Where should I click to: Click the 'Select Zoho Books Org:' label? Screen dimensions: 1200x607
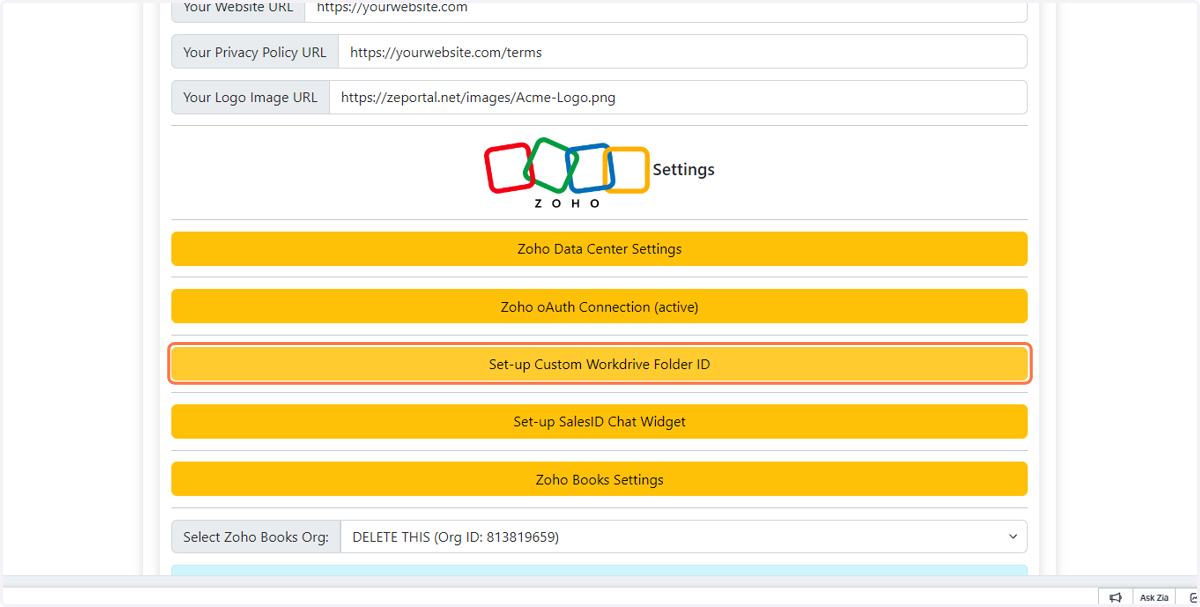coord(256,537)
